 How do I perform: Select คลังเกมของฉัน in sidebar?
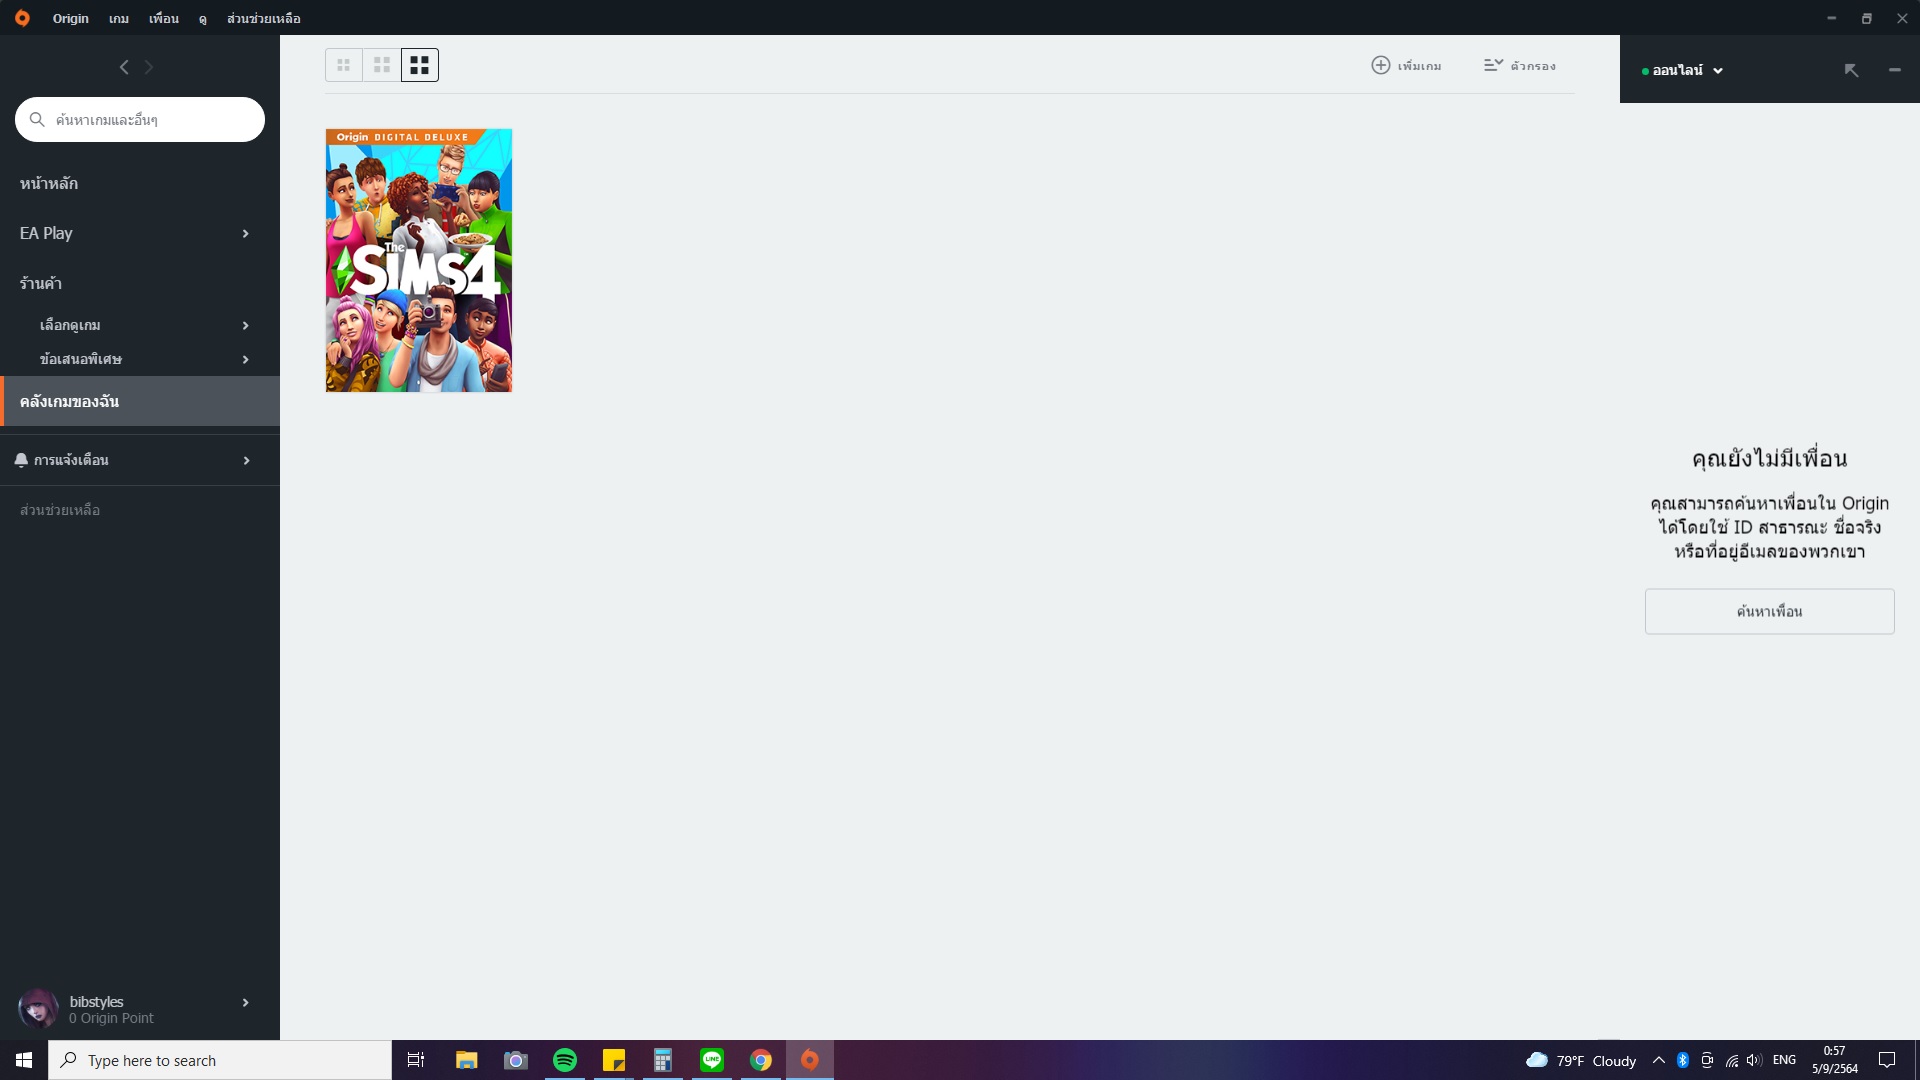[x=140, y=401]
